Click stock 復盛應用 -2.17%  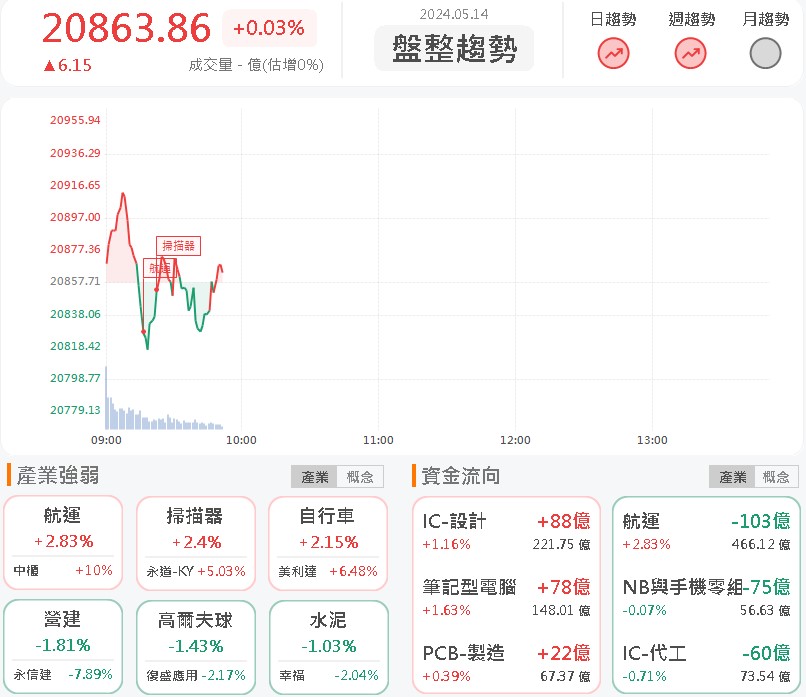(196, 675)
